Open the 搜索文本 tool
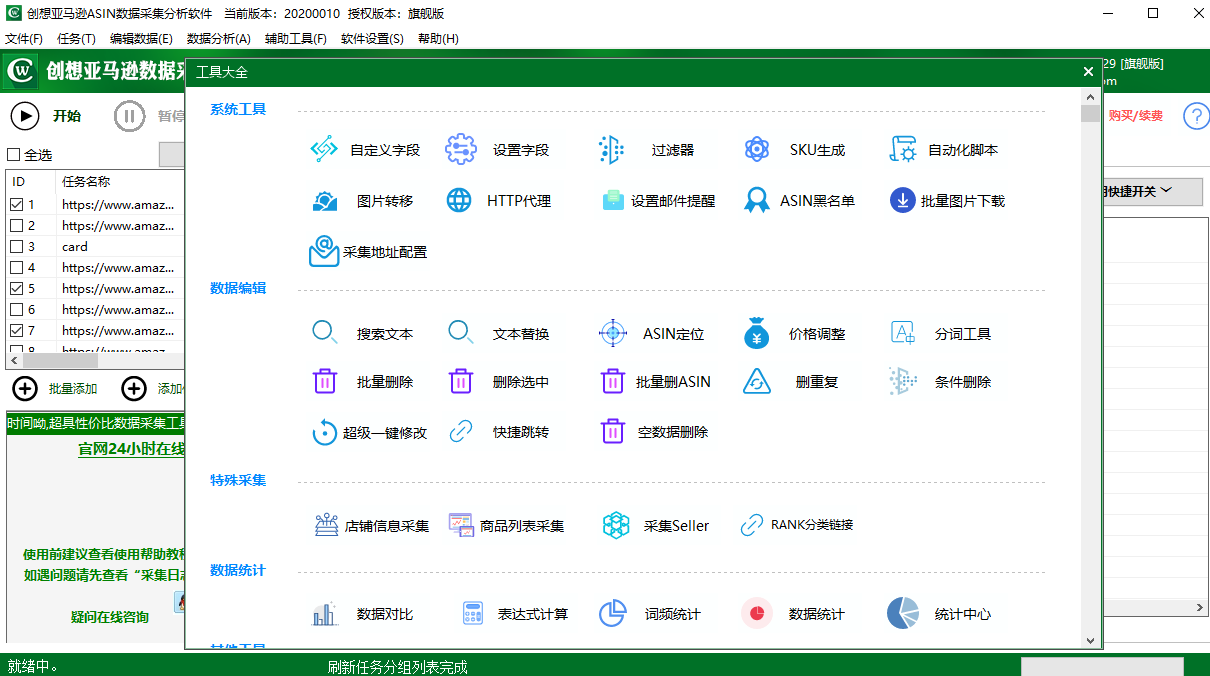This screenshot has width=1210, height=676. pyautogui.click(x=363, y=334)
